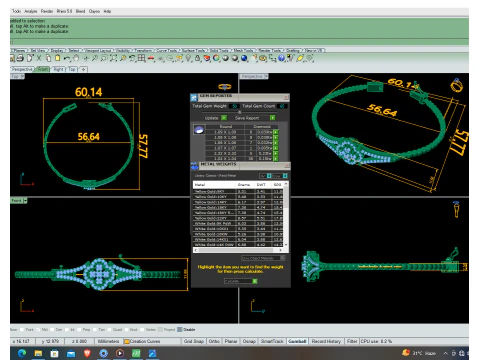Click the green Update button in Gem Reporter
Image resolution: width=480 pixels, height=360 pixels.
[224, 118]
